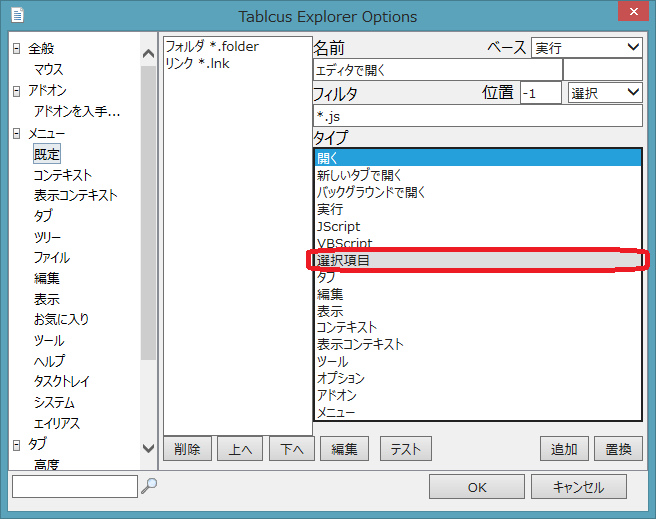Choose 選択項目 in the type list
The width and height of the screenshot is (656, 519).
pyautogui.click(x=344, y=261)
